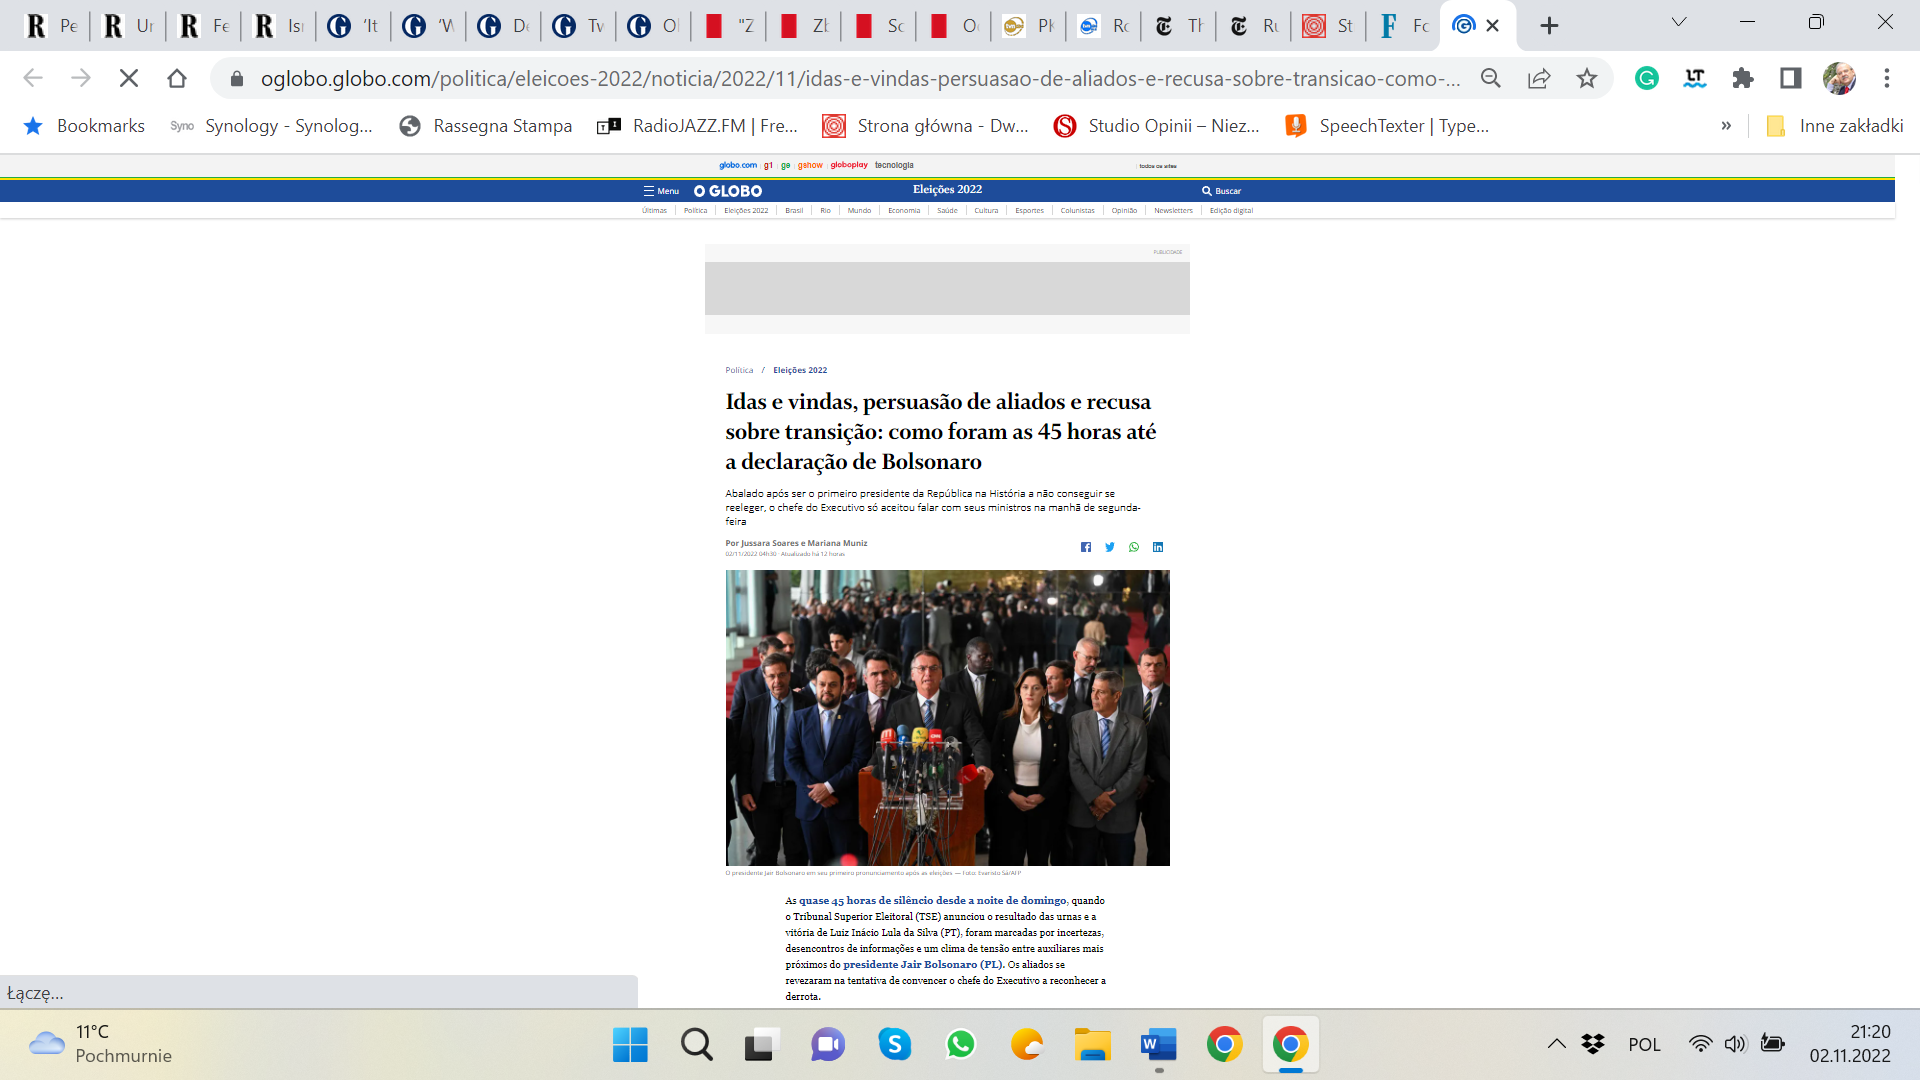Expand the tab search dropdown arrow

(1679, 23)
